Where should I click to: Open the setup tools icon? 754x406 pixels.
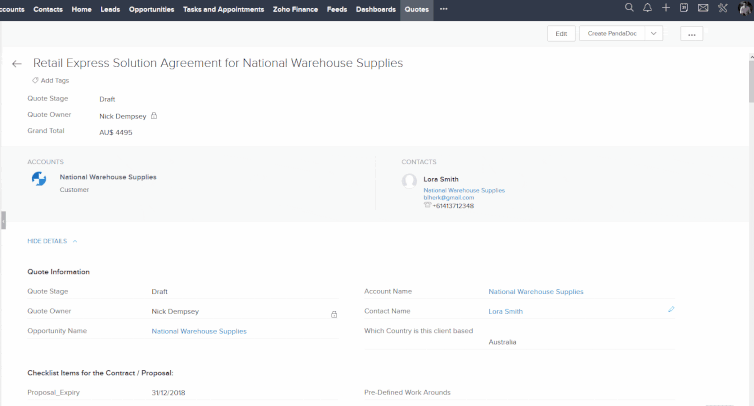click(723, 8)
